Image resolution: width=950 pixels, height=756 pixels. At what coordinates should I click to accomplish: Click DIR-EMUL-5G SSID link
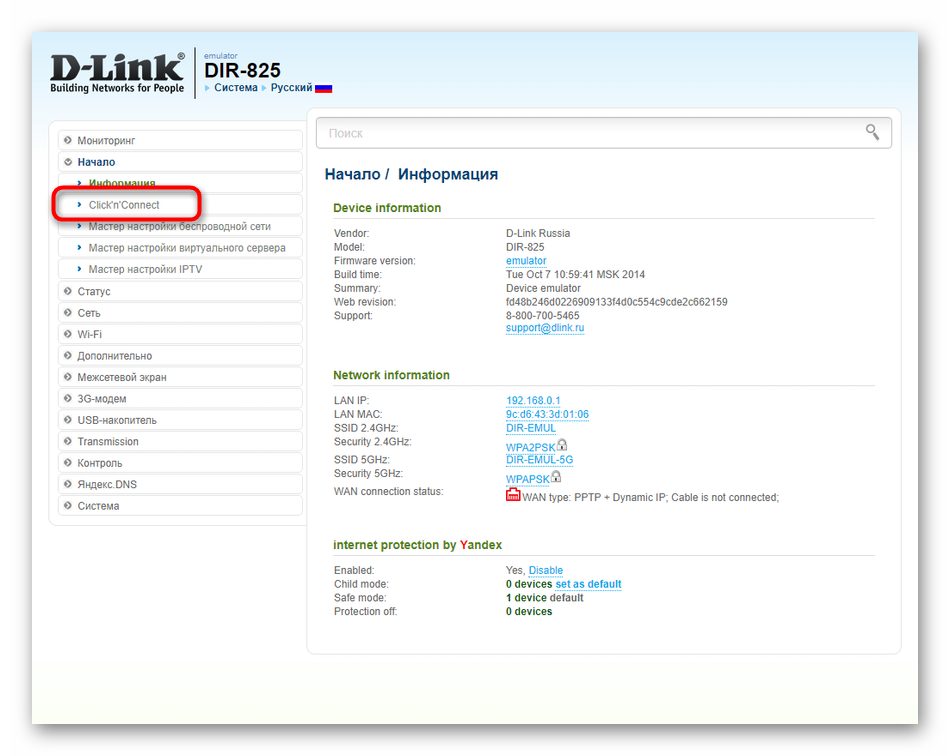539,460
